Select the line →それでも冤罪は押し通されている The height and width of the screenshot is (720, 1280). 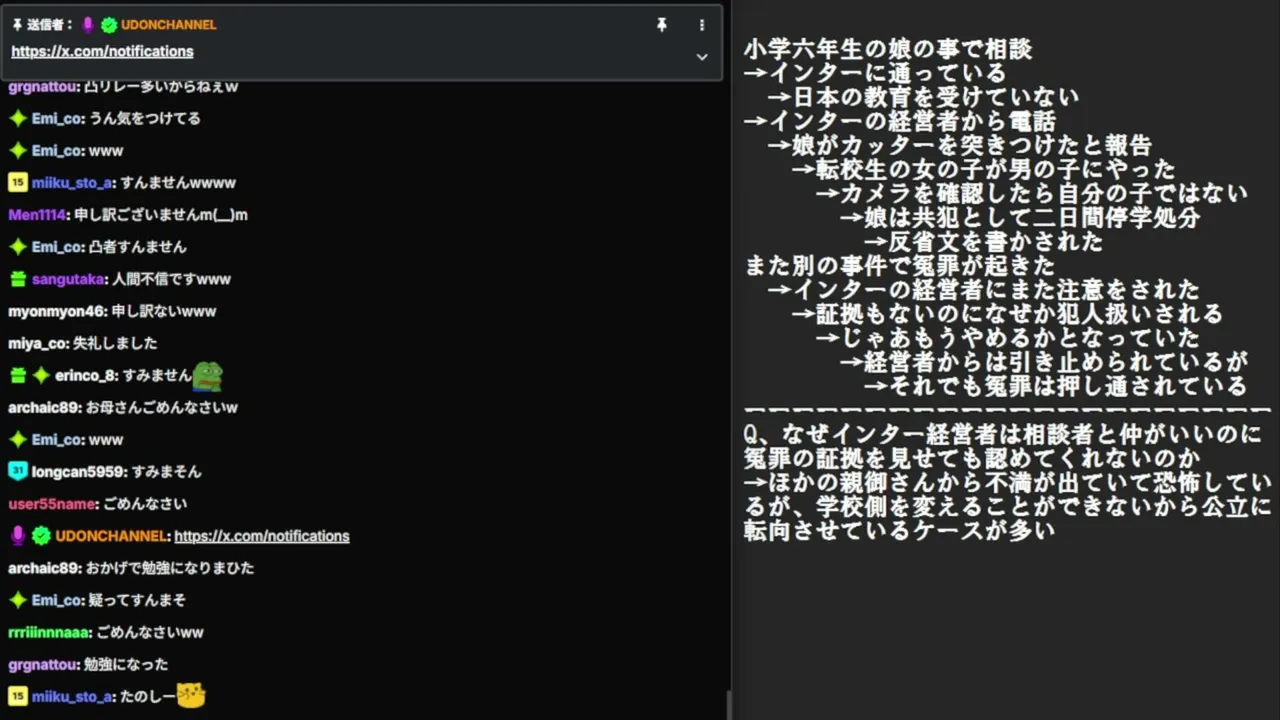pyautogui.click(x=1056, y=386)
